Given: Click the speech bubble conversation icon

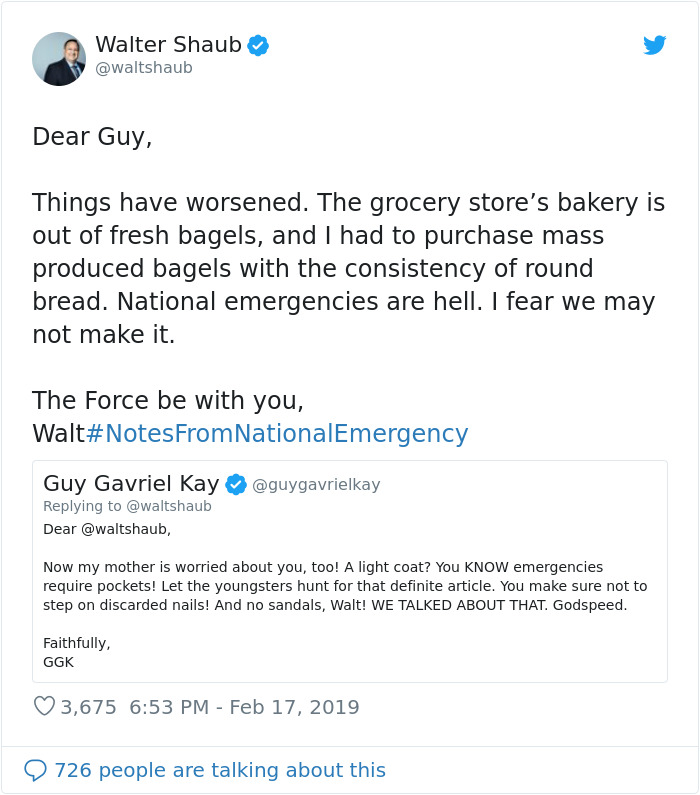Looking at the screenshot, I should pyautogui.click(x=35, y=770).
